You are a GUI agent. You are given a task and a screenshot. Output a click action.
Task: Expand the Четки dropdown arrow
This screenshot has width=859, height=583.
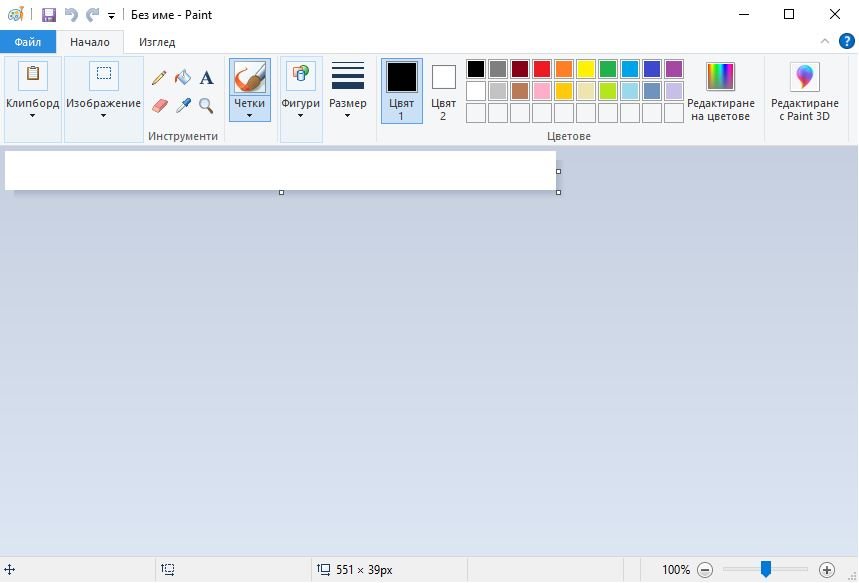[249, 116]
